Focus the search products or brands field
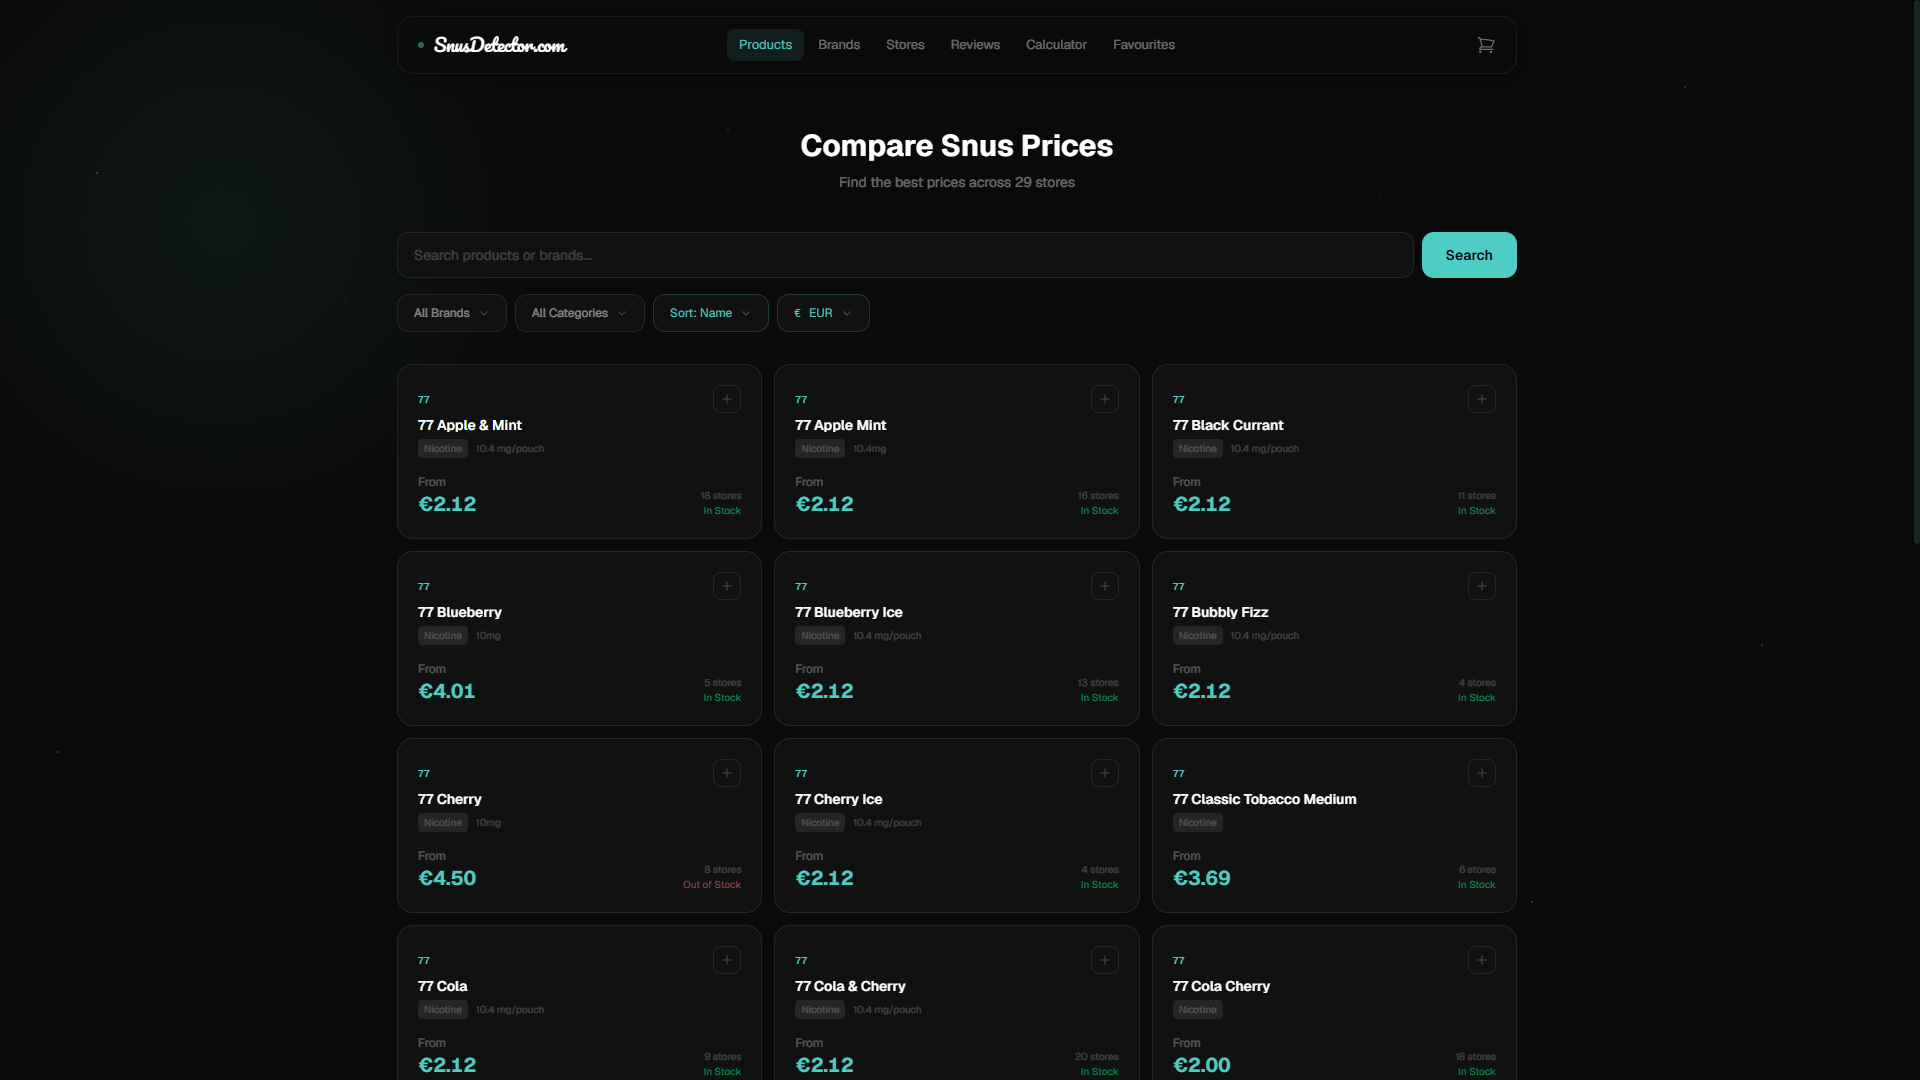 [904, 255]
